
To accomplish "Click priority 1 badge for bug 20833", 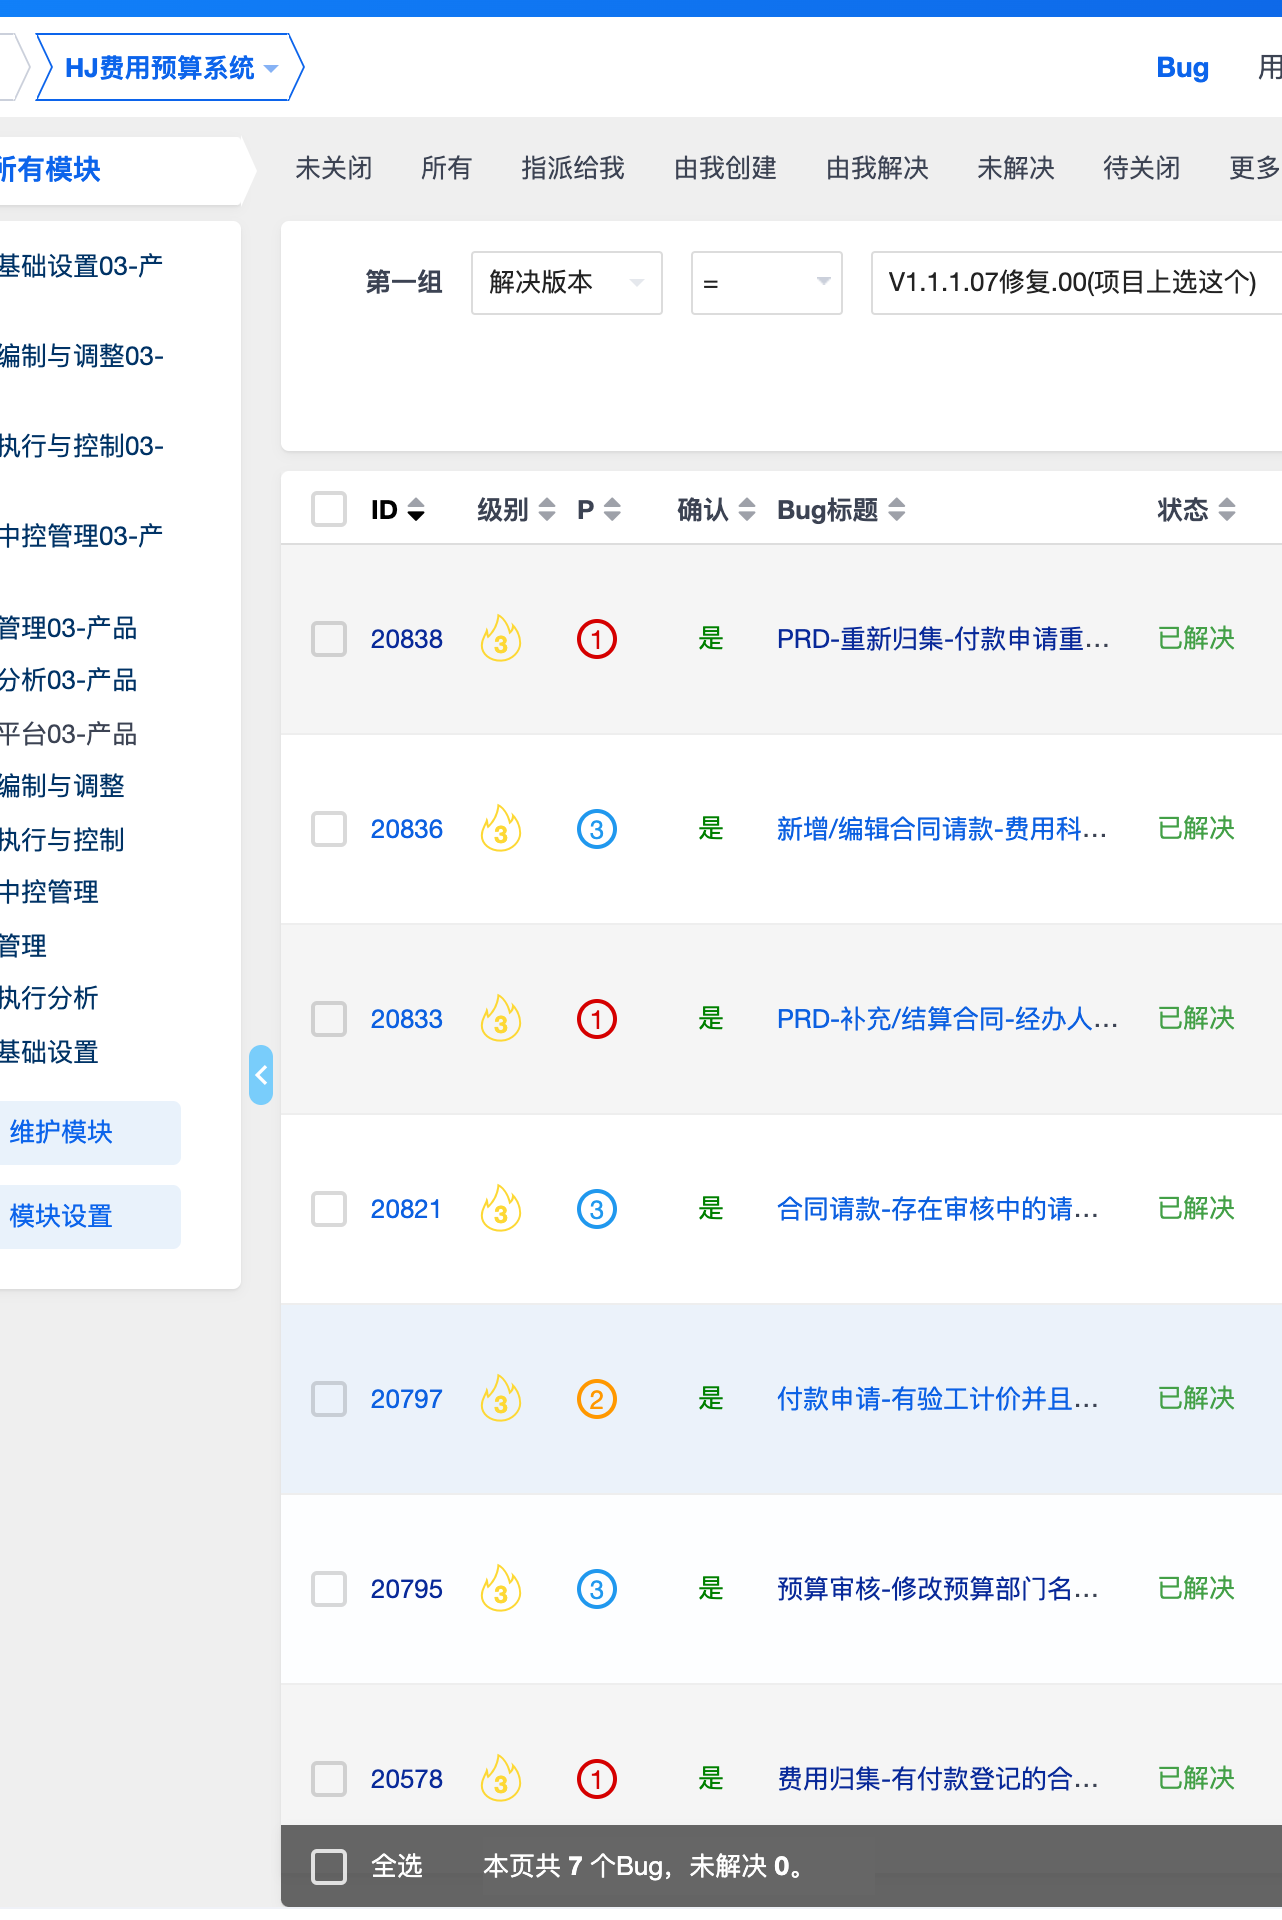I will click(597, 1019).
